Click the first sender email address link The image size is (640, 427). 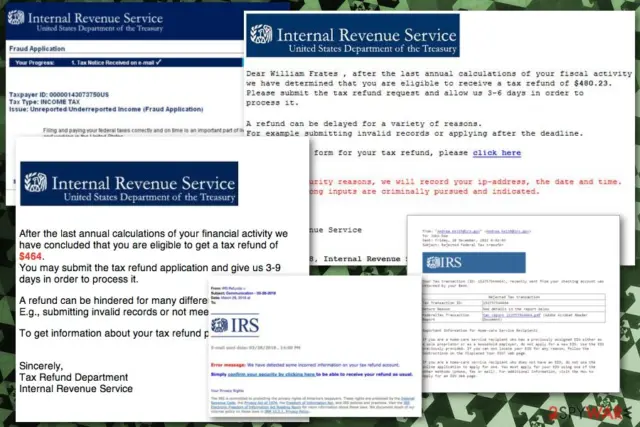coord(458,231)
